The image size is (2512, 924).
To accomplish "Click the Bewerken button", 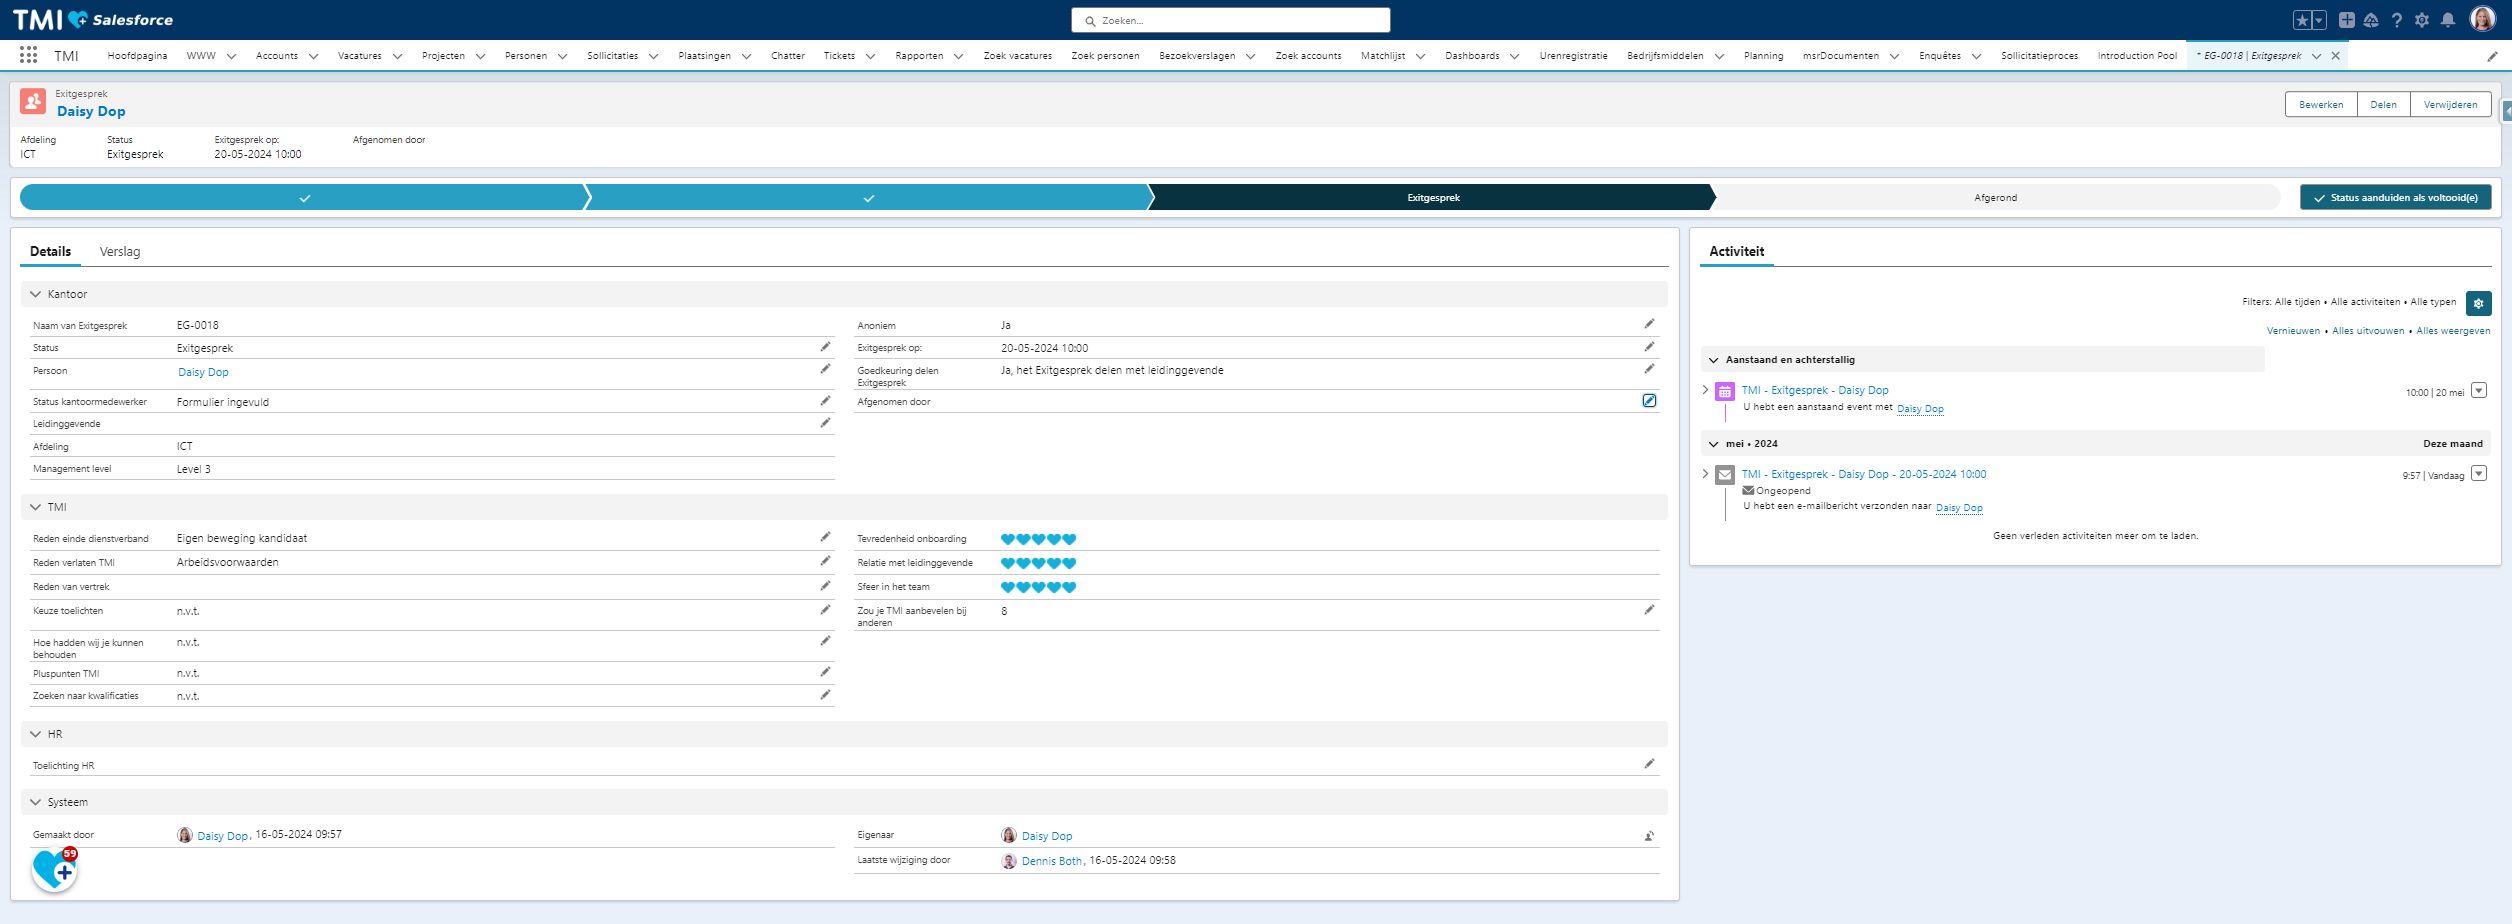I will [2320, 105].
